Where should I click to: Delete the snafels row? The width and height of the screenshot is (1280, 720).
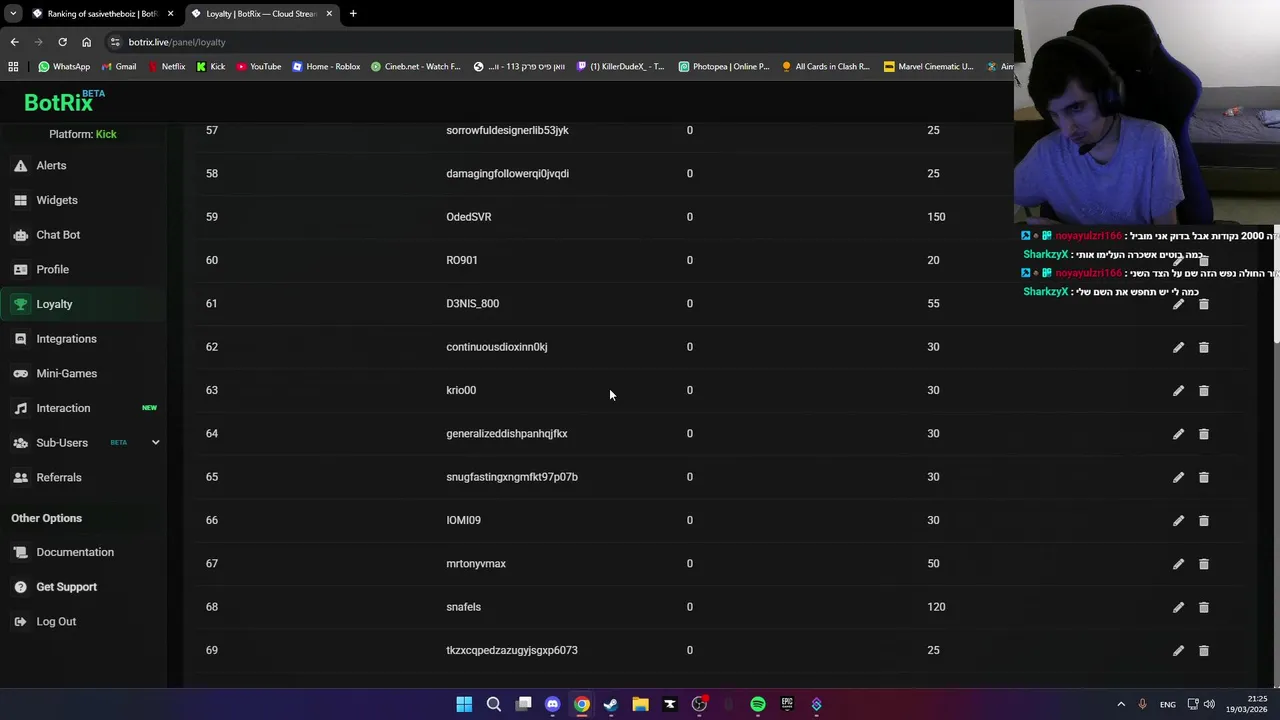(1204, 607)
